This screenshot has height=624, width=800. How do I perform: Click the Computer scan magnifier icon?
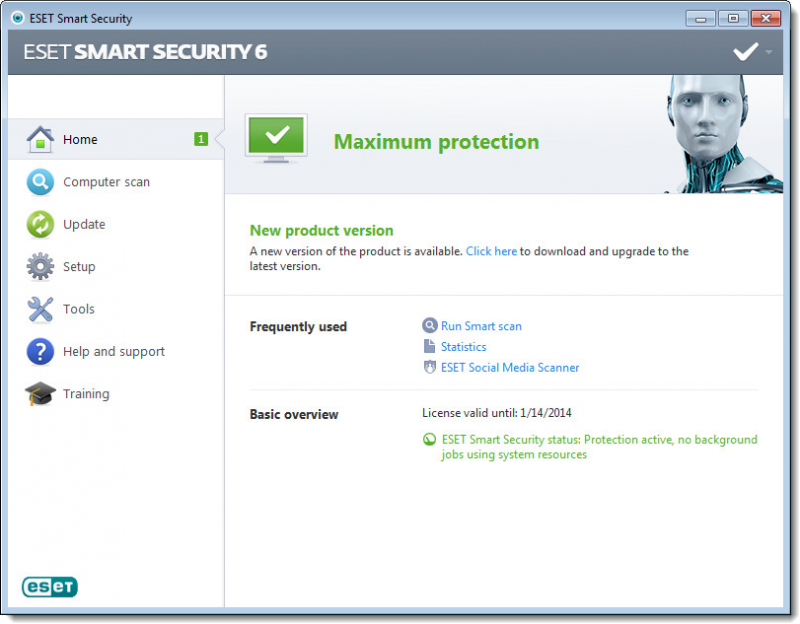(40, 182)
